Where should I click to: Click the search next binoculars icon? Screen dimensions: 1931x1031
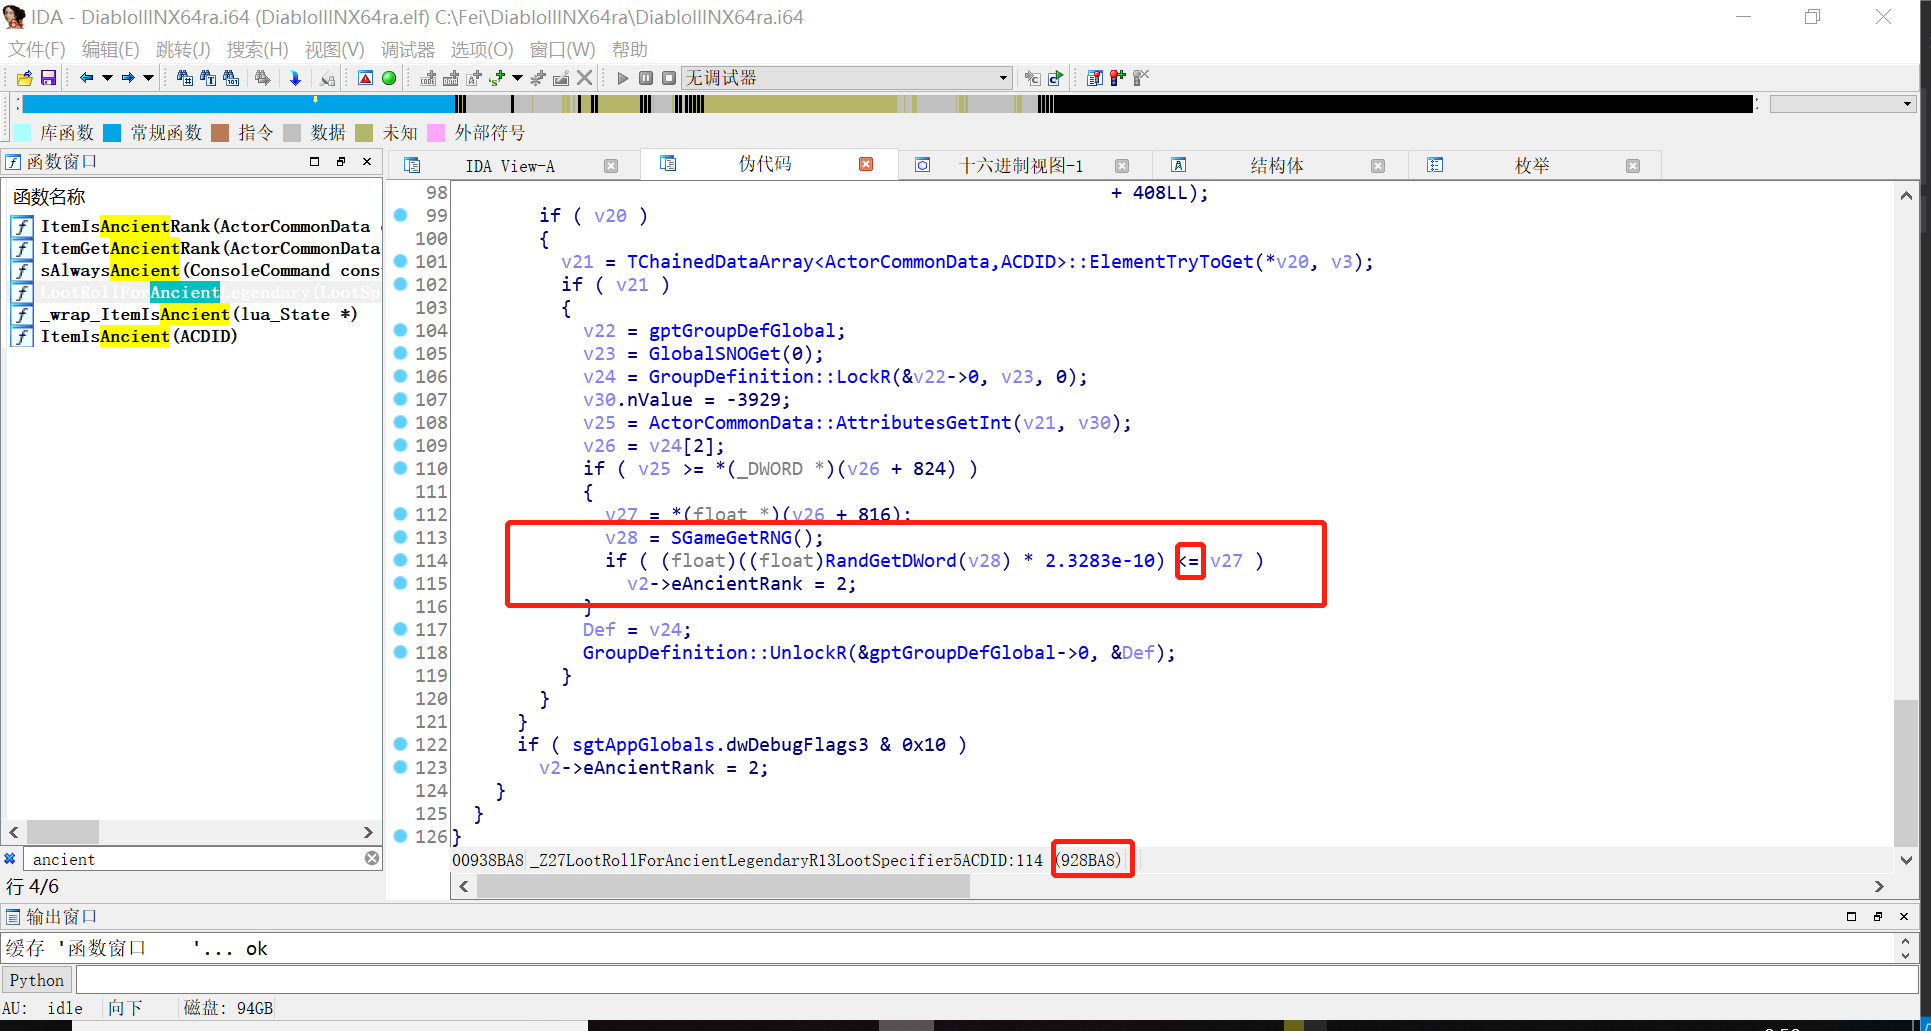[263, 78]
